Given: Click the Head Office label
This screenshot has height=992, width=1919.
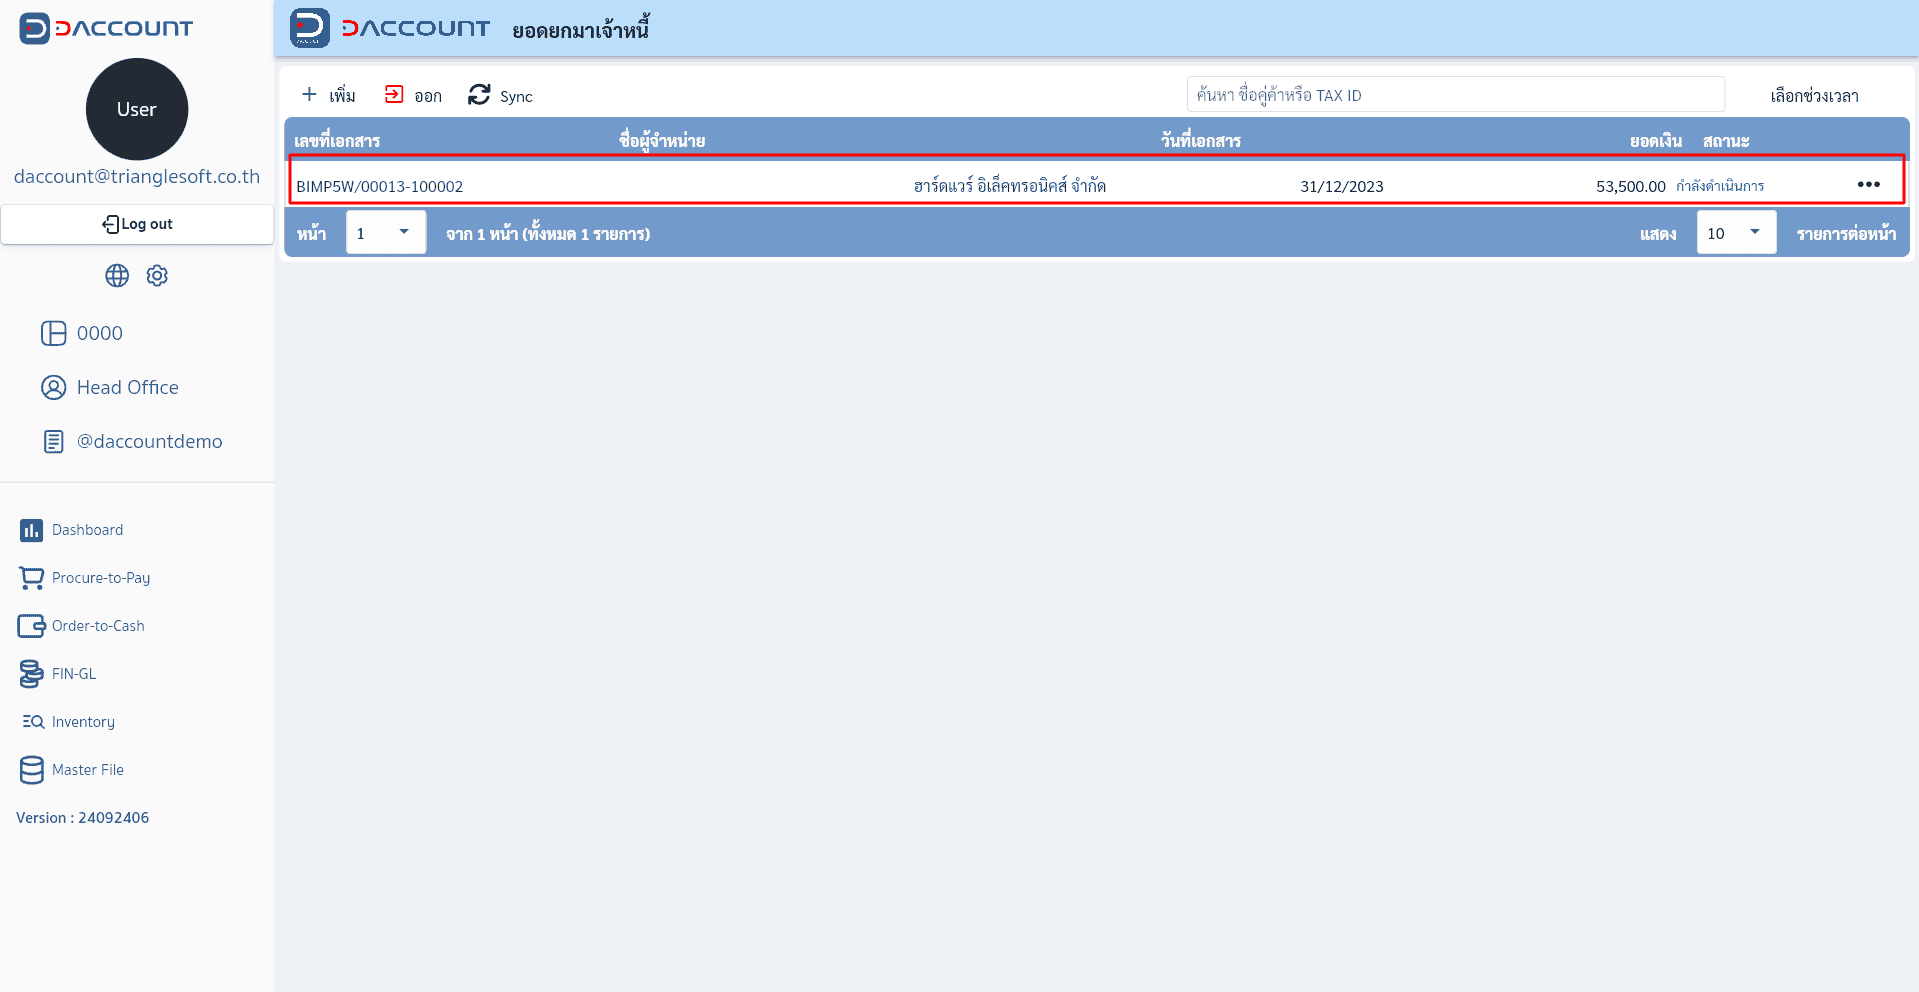Looking at the screenshot, I should pyautogui.click(x=128, y=387).
